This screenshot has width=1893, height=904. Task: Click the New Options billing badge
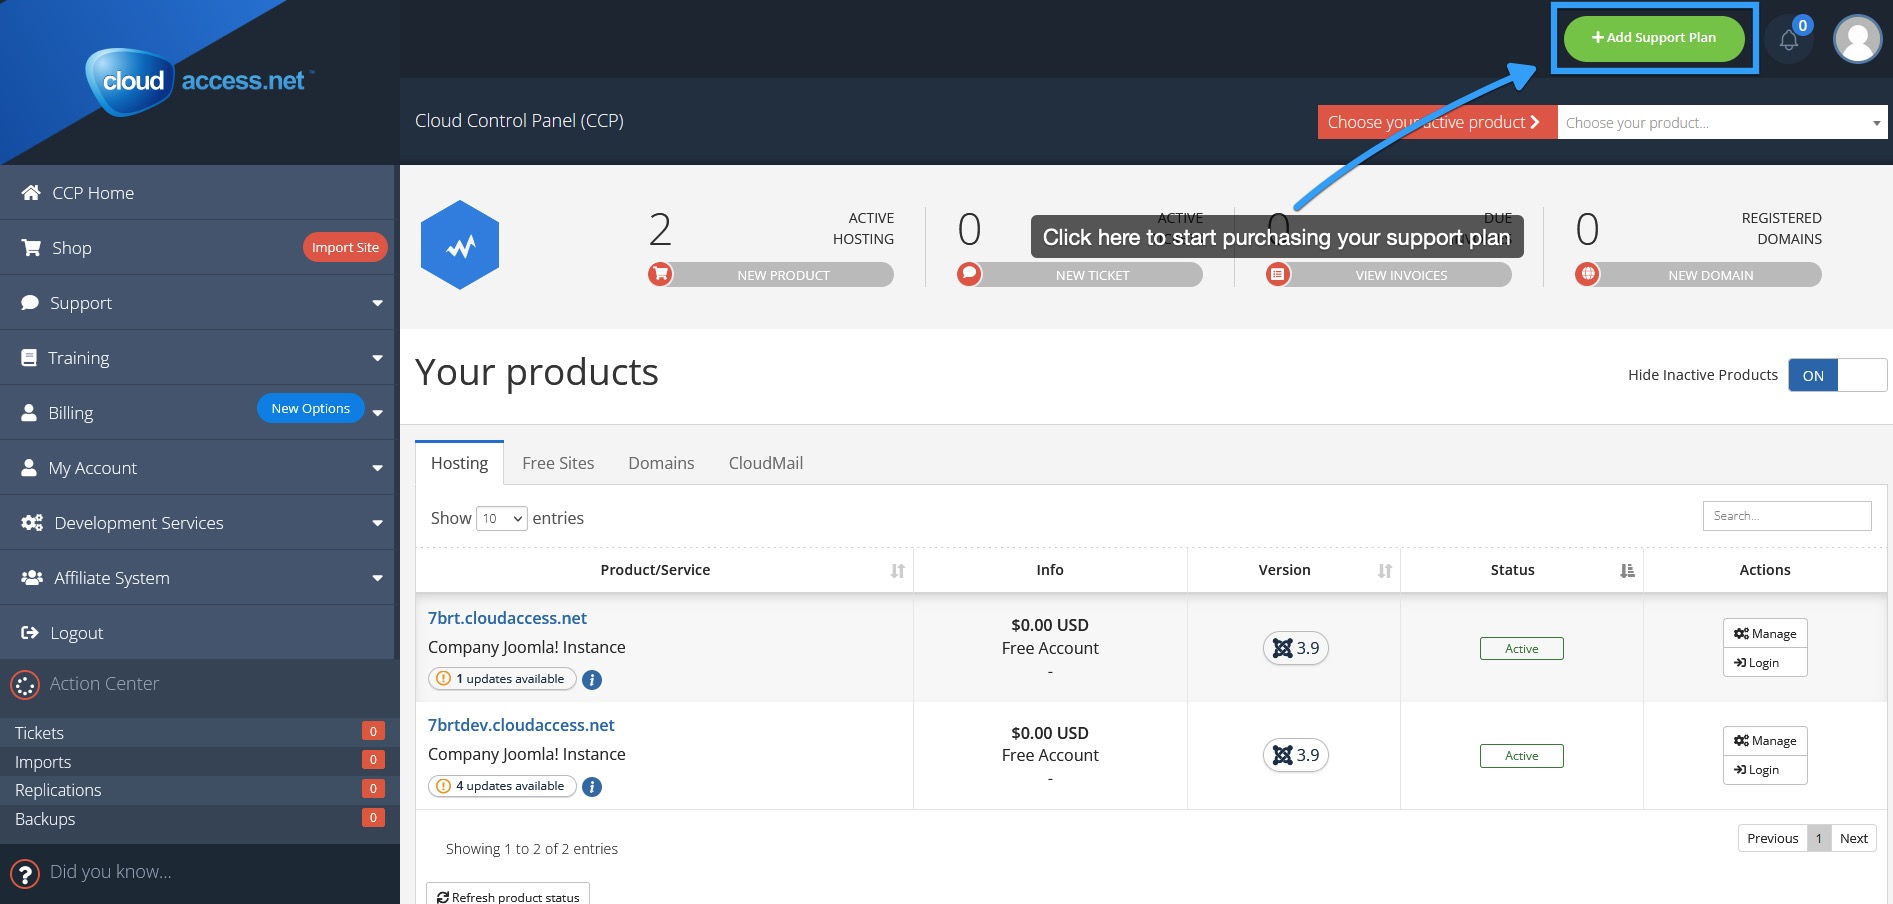click(x=311, y=408)
